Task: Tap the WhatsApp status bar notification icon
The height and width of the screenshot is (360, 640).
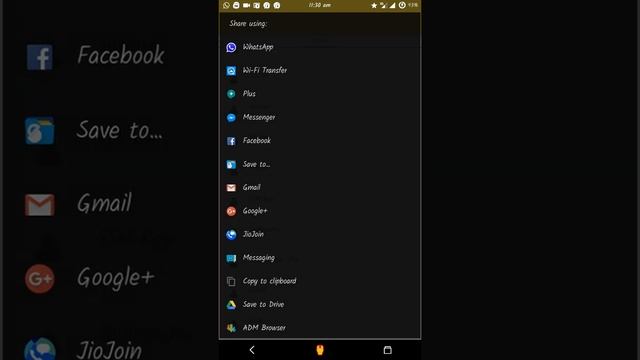Action: click(227, 5)
